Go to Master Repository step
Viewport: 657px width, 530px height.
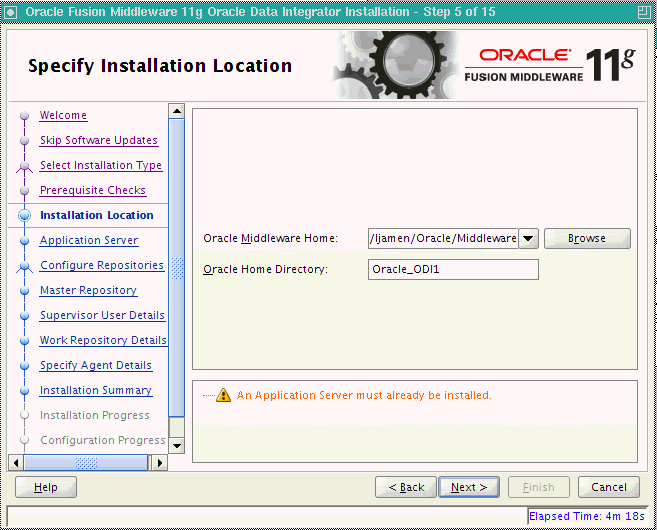click(x=88, y=290)
